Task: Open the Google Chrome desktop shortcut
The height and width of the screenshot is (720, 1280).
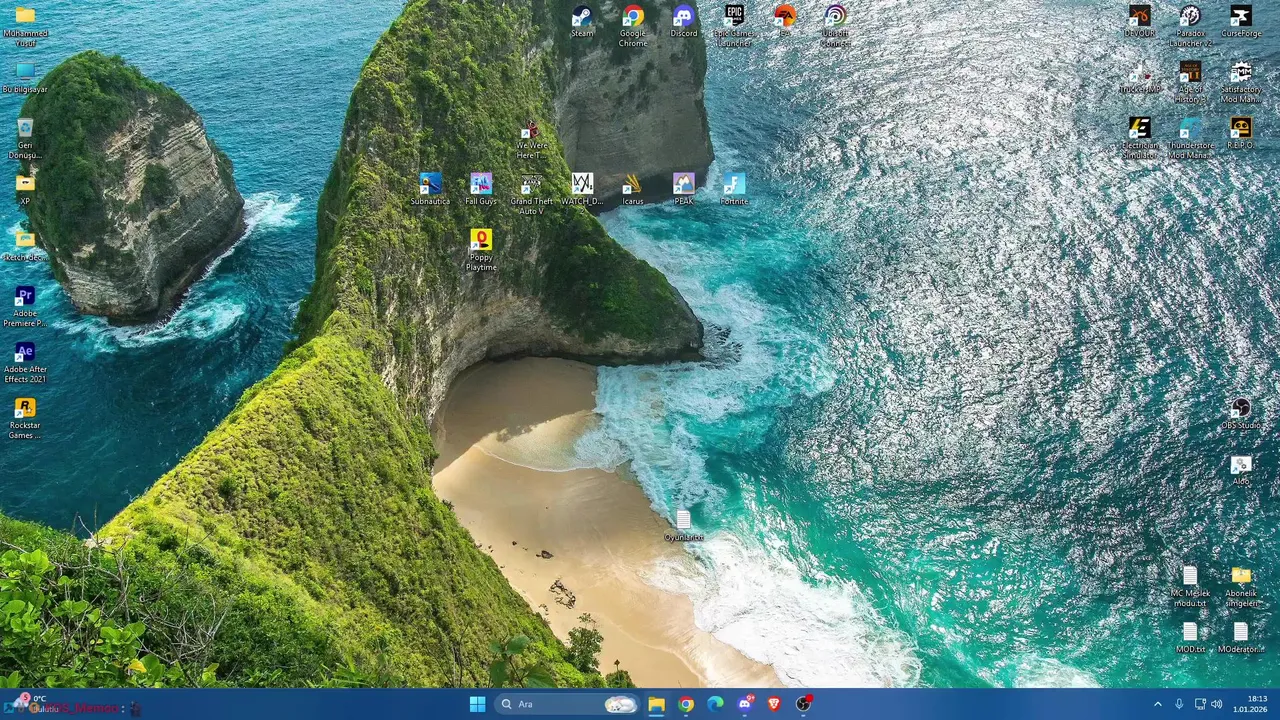Action: coord(633,26)
